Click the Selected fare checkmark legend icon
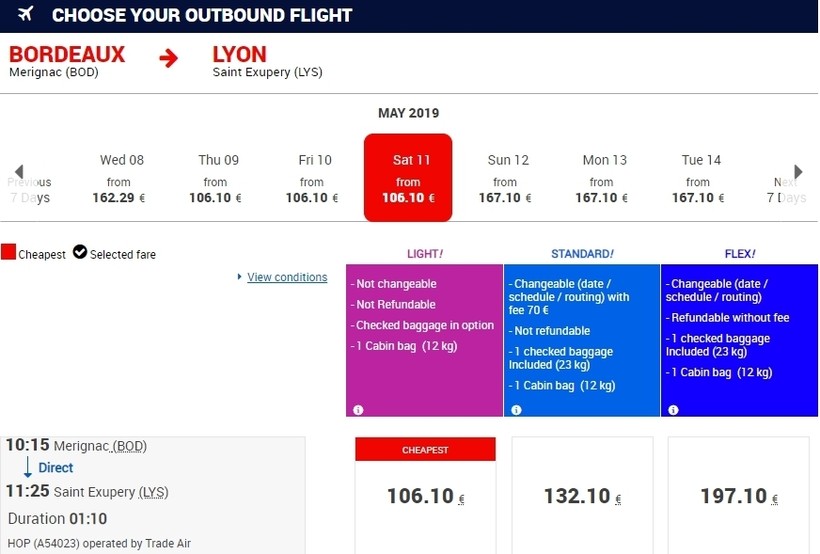Screen dimensions: 820x554 coord(80,253)
